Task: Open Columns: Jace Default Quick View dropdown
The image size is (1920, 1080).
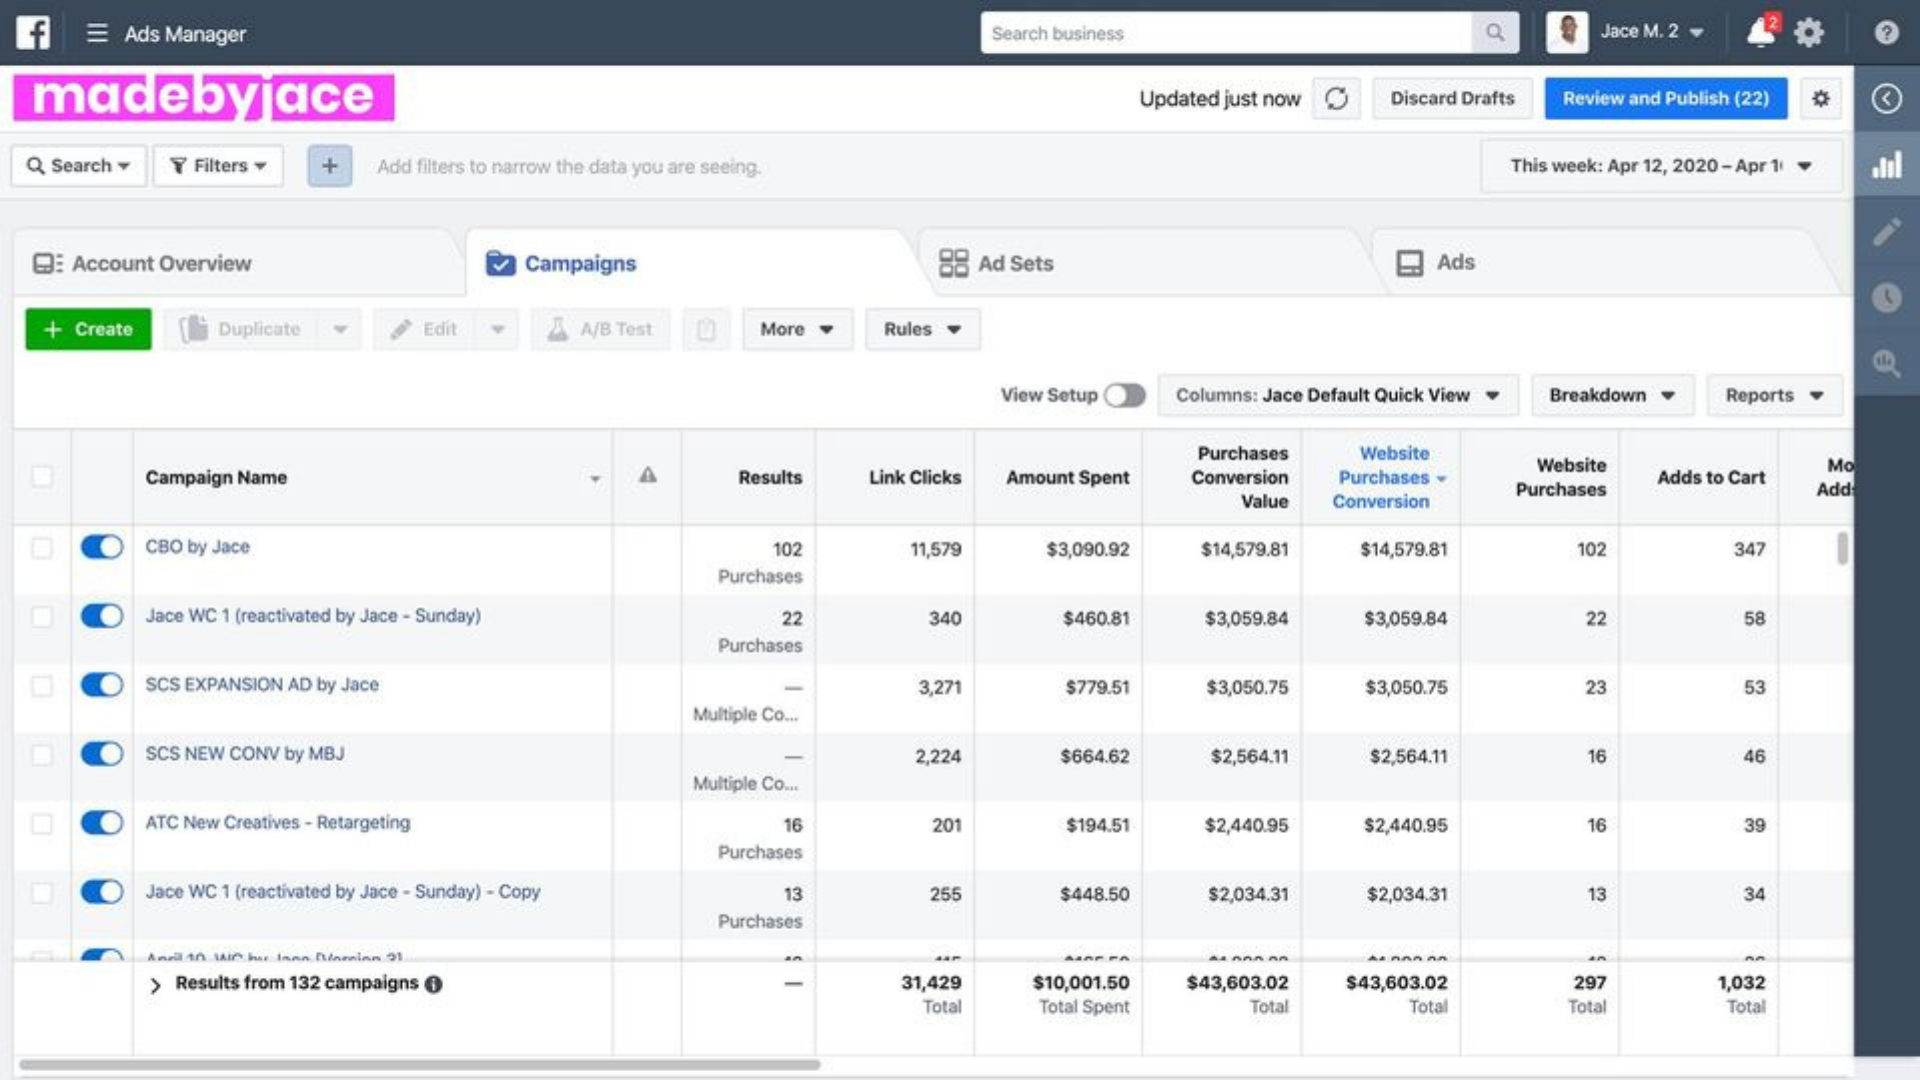Action: pyautogui.click(x=1337, y=395)
